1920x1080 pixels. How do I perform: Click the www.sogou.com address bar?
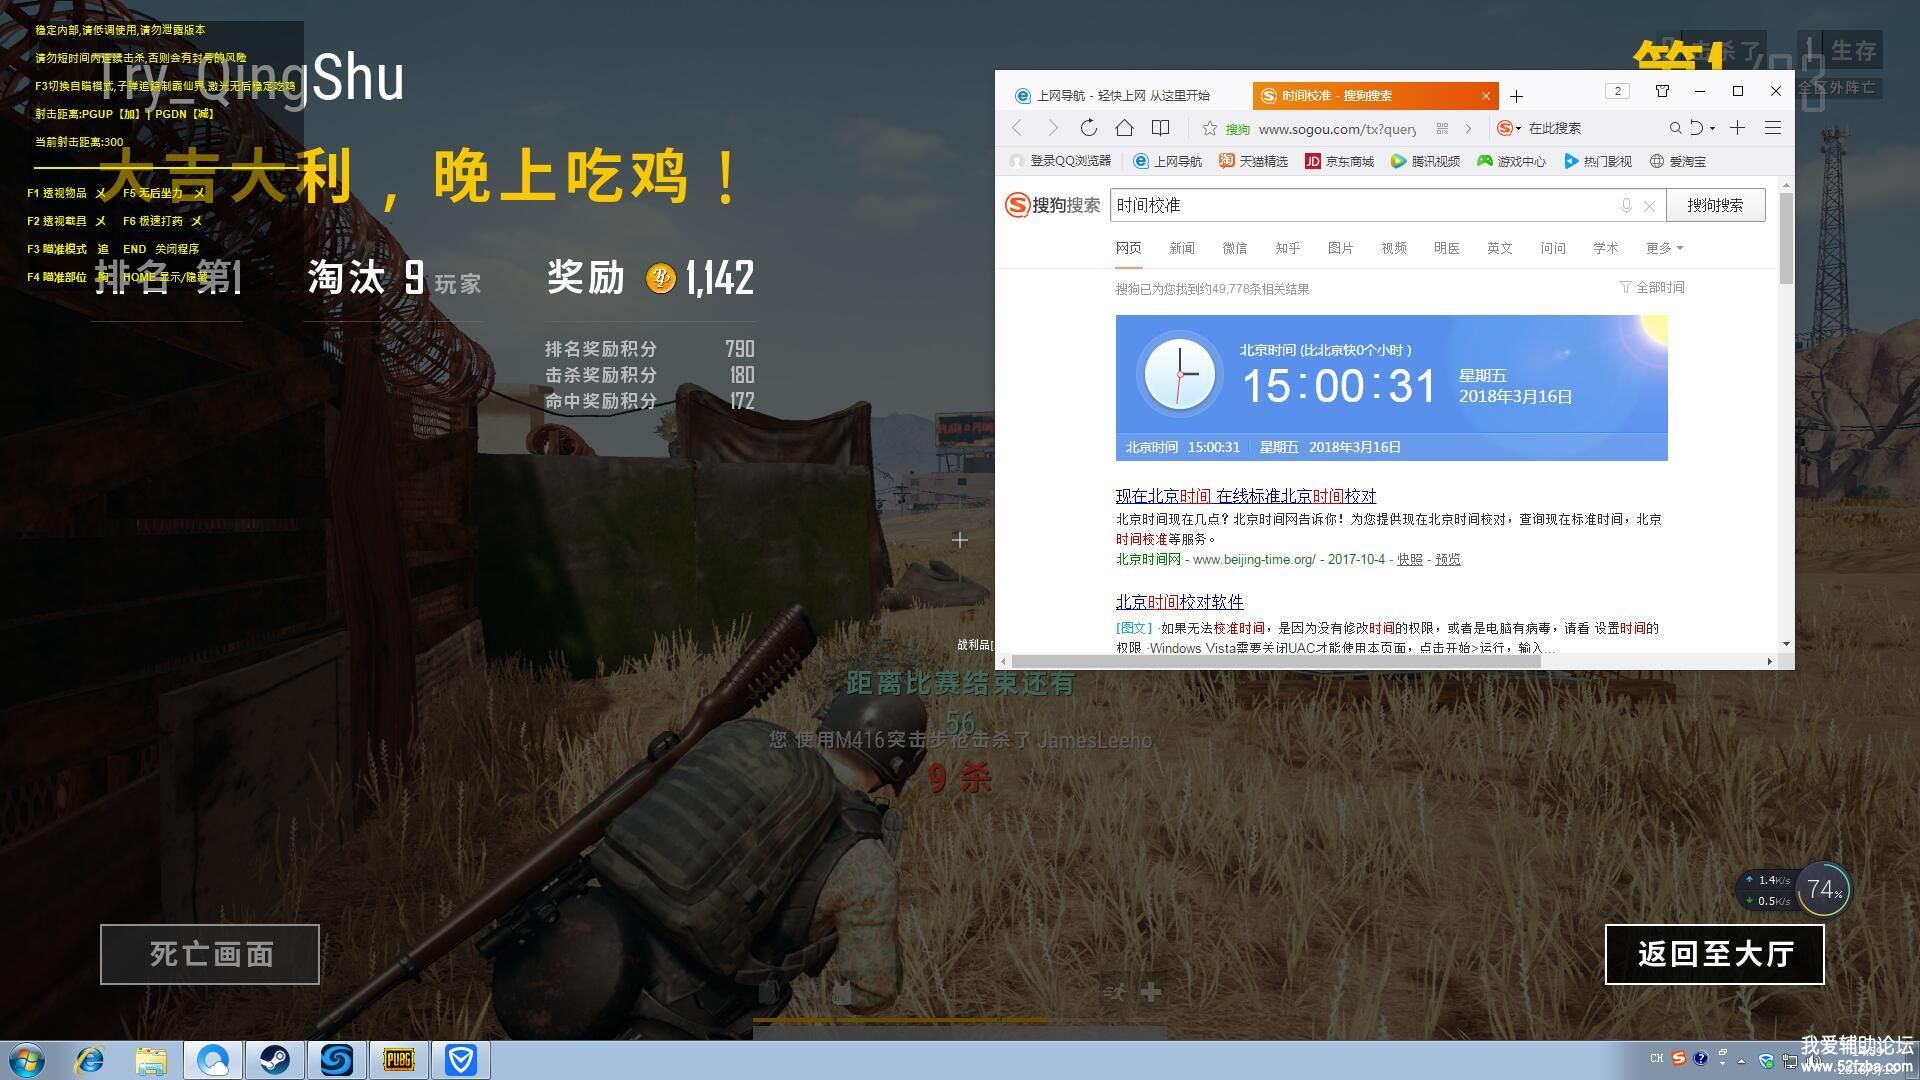(1336, 128)
